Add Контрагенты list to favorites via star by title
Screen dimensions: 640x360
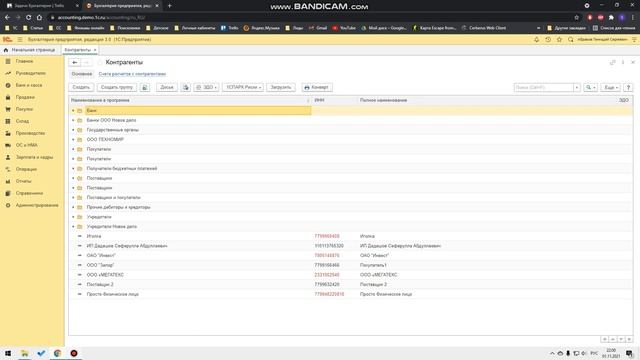coord(100,62)
